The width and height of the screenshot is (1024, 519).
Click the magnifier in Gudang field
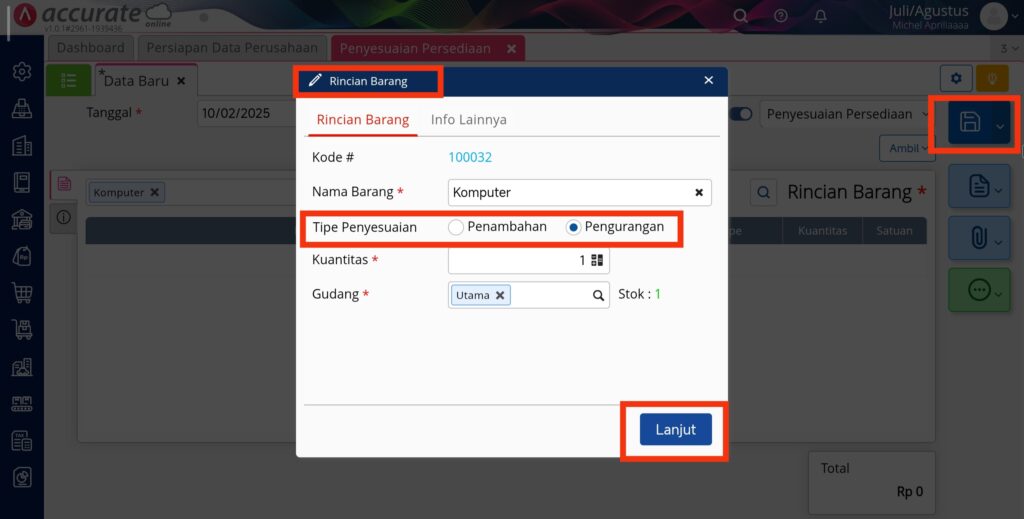pyautogui.click(x=598, y=295)
